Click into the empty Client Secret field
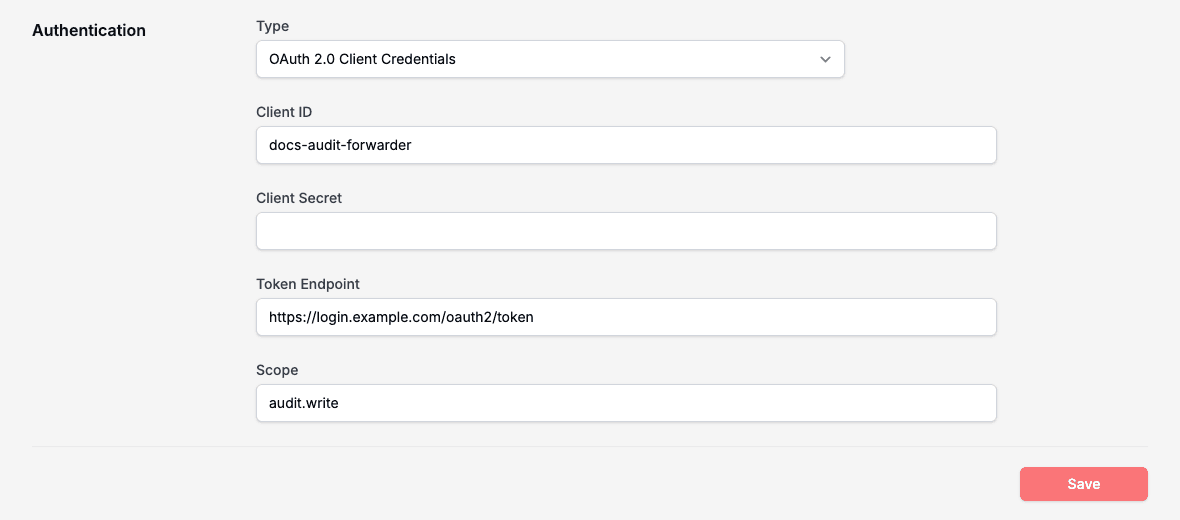The image size is (1180, 520). [626, 231]
